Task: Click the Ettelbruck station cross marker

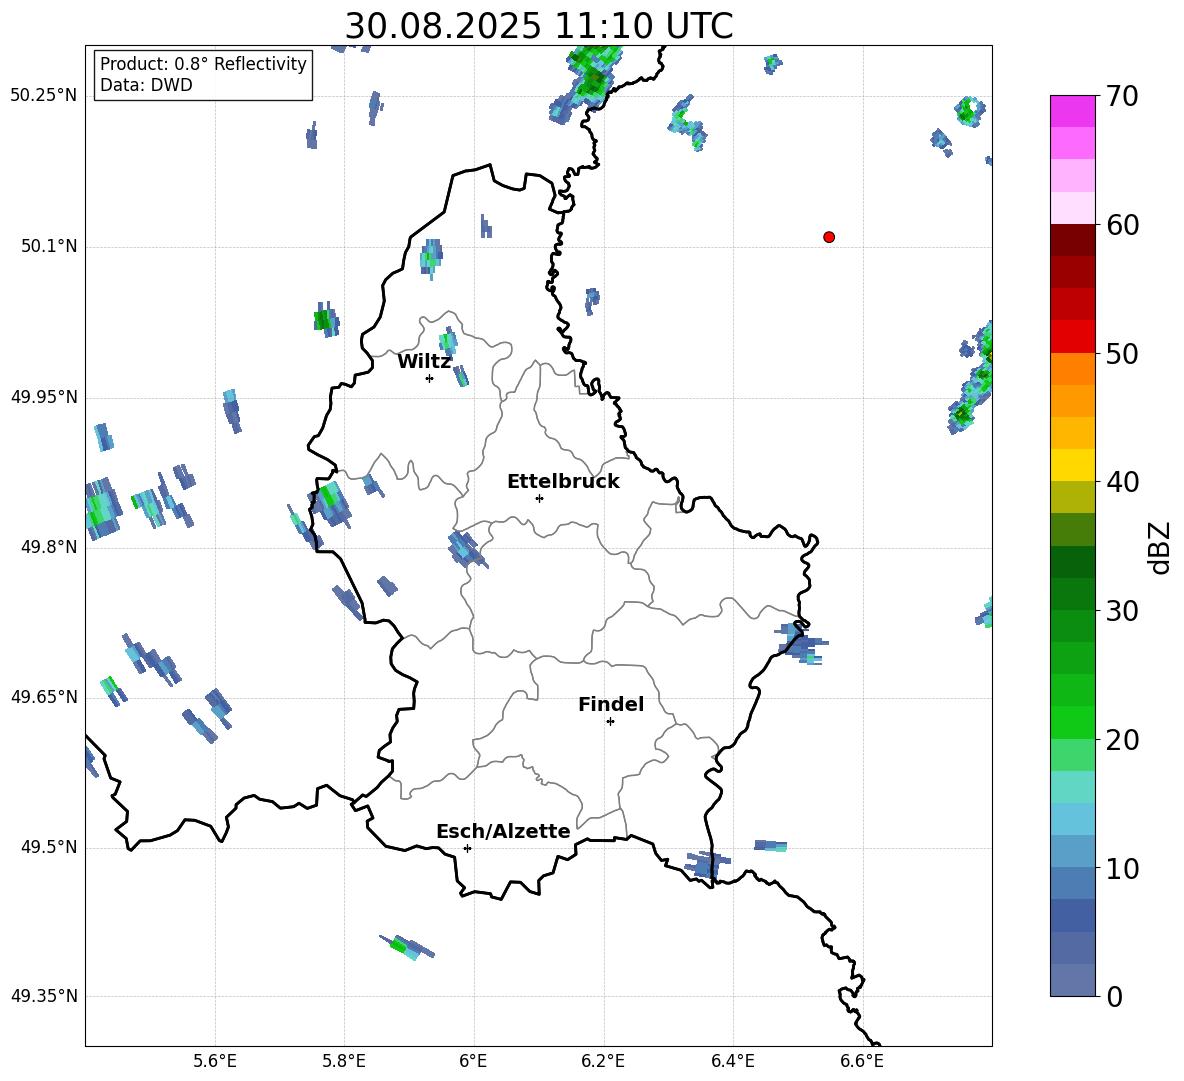Action: pos(539,498)
